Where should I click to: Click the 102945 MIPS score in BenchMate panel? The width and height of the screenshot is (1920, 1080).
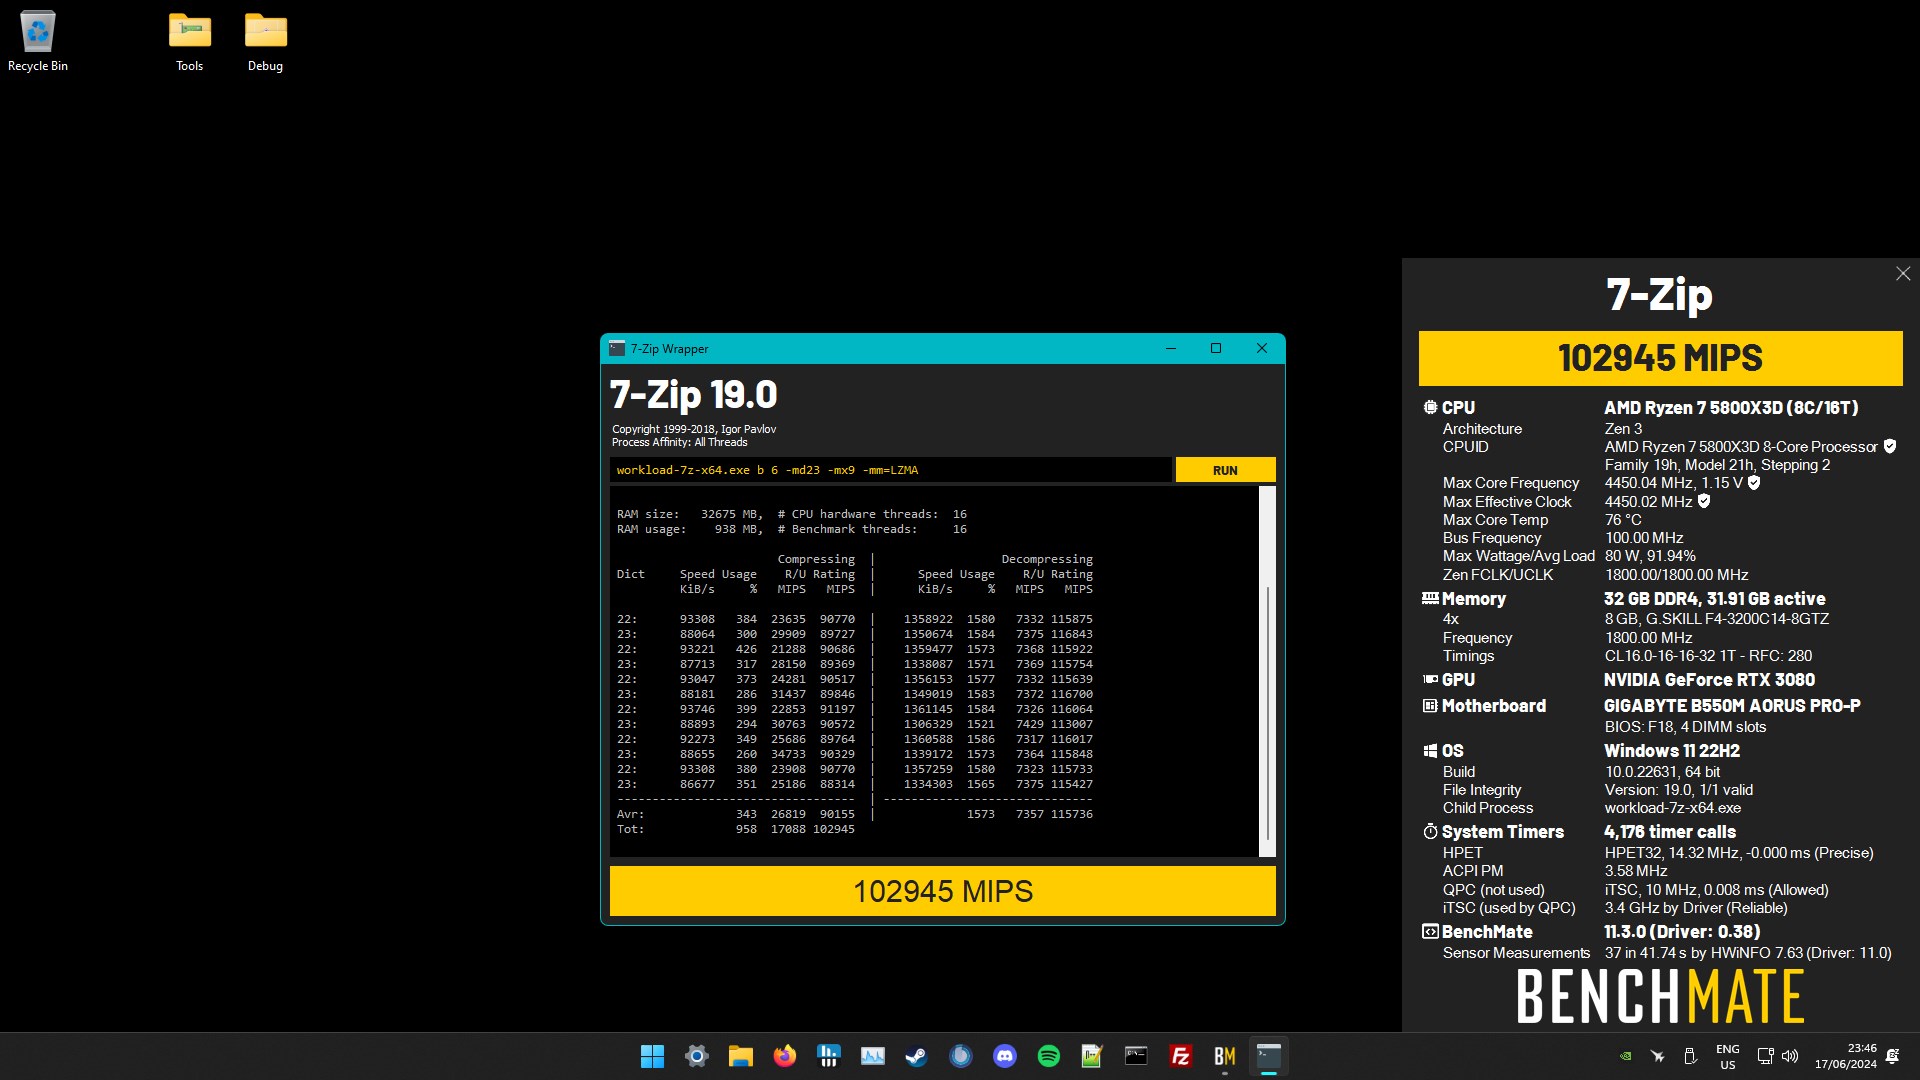tap(1660, 358)
